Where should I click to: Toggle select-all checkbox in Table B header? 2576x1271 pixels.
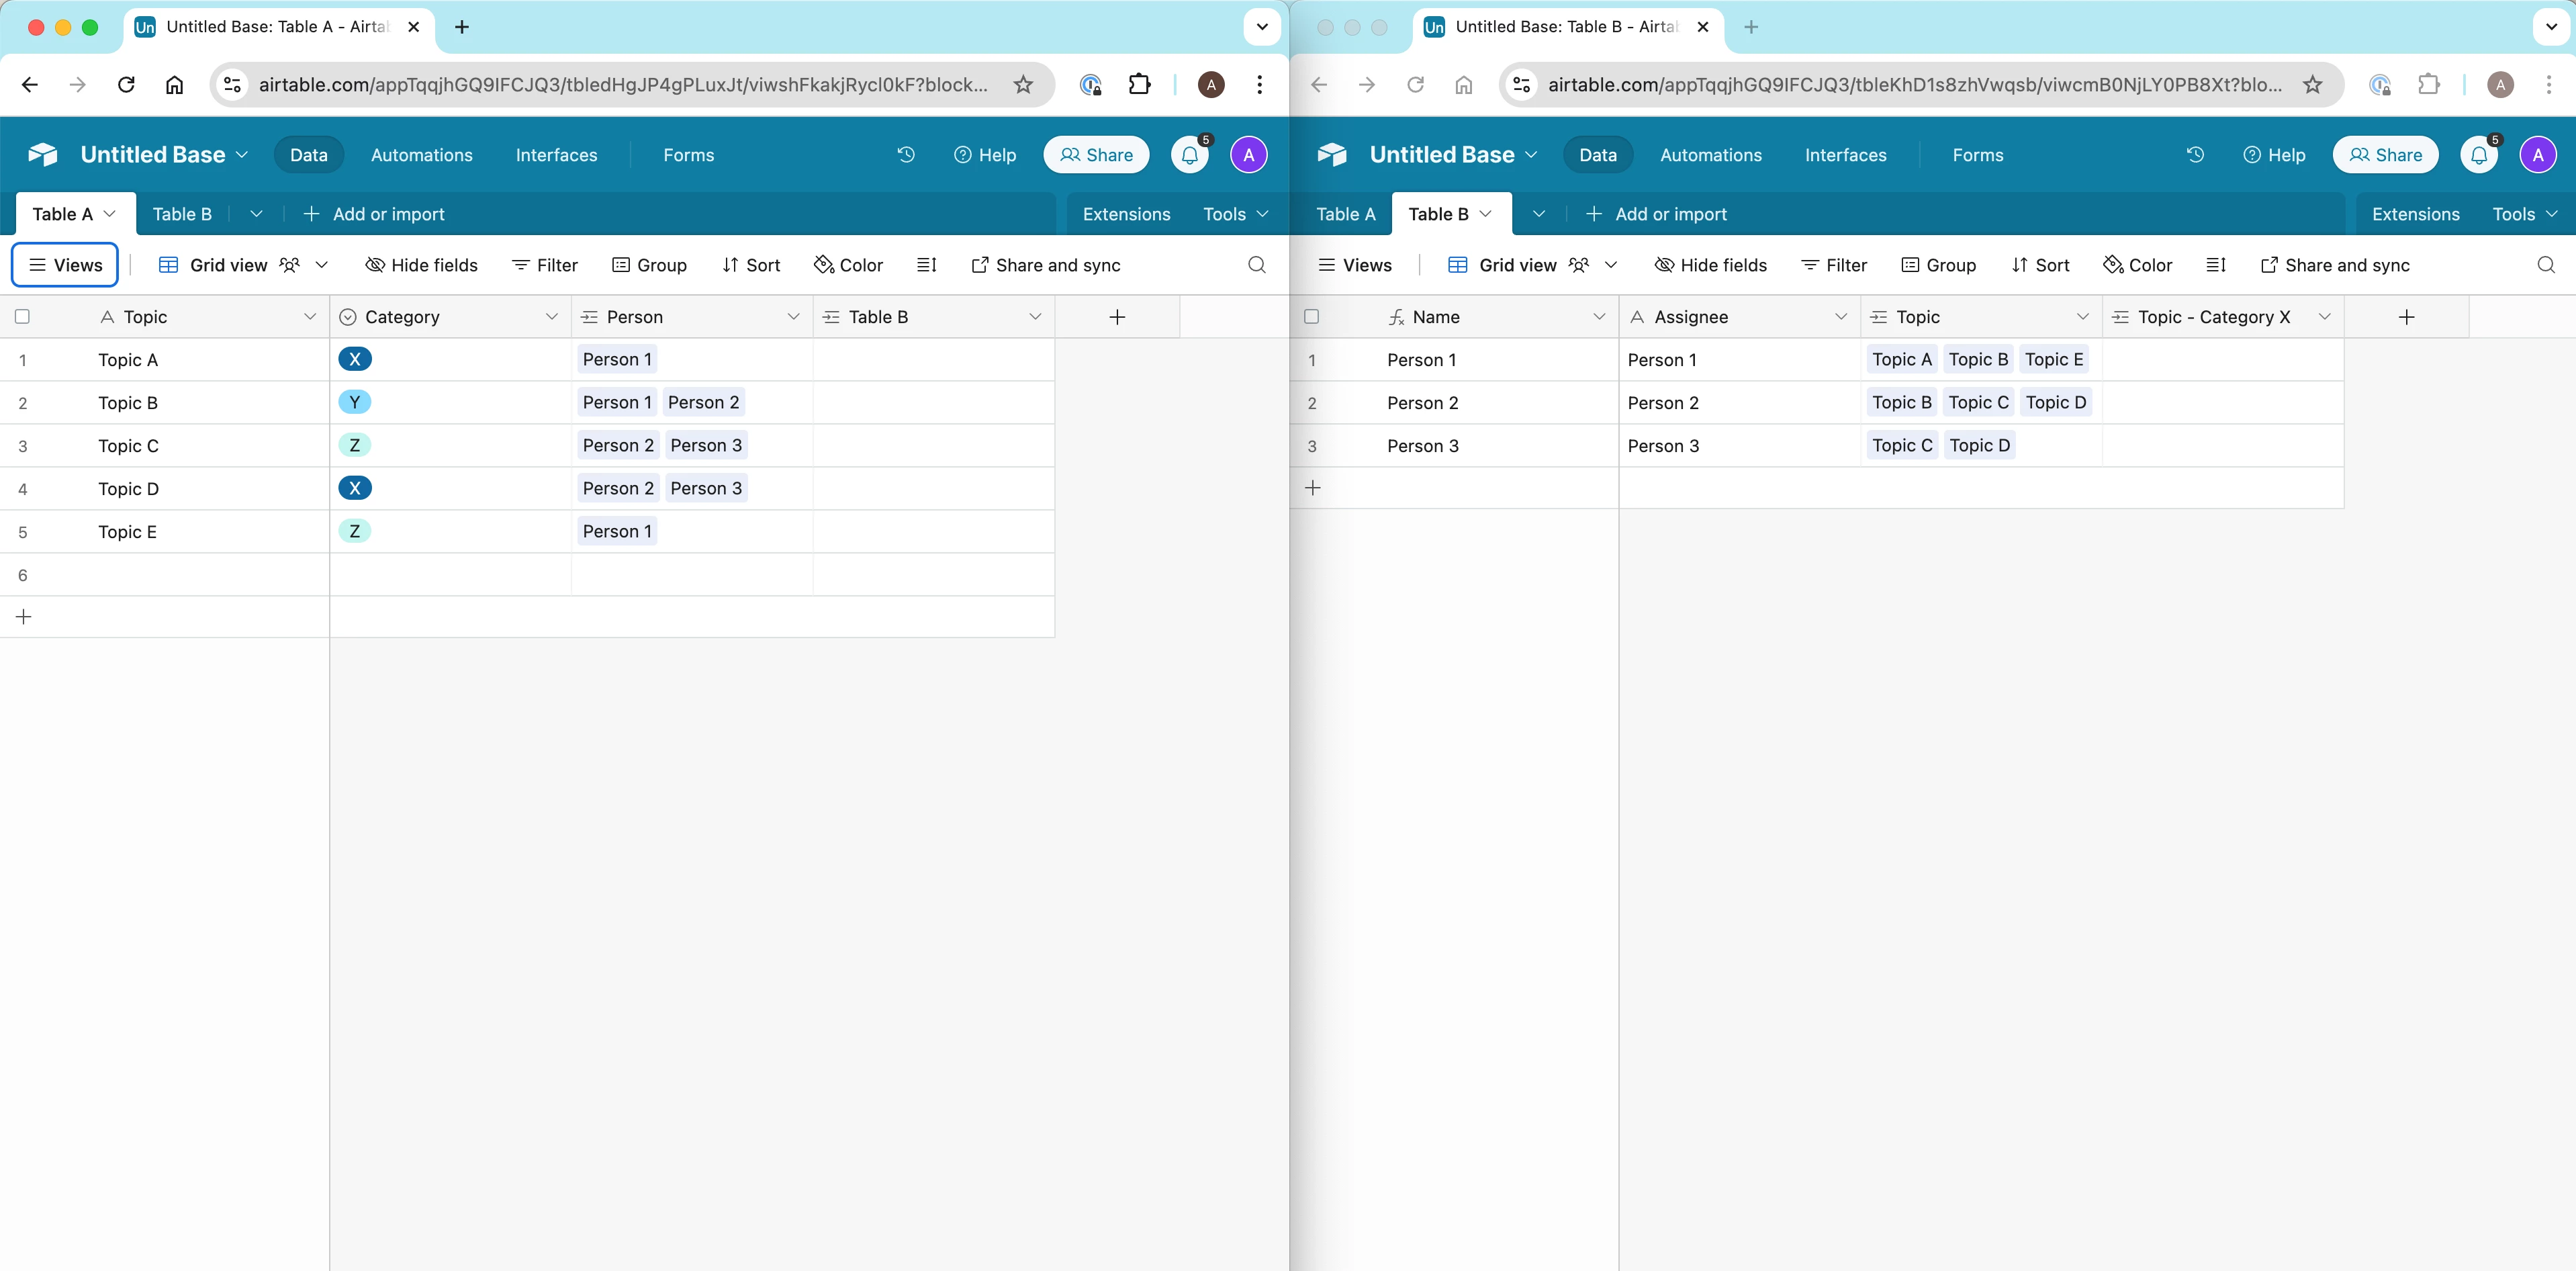[1312, 317]
